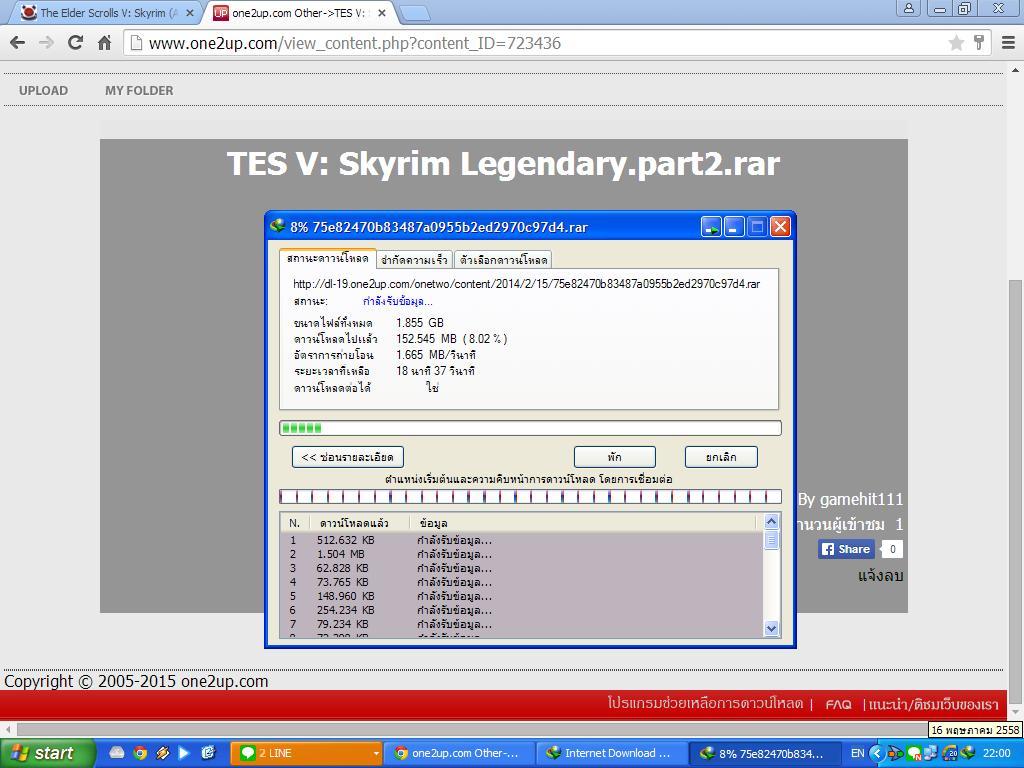
Task: Click the connection list scroll down arrow
Action: pos(771,628)
